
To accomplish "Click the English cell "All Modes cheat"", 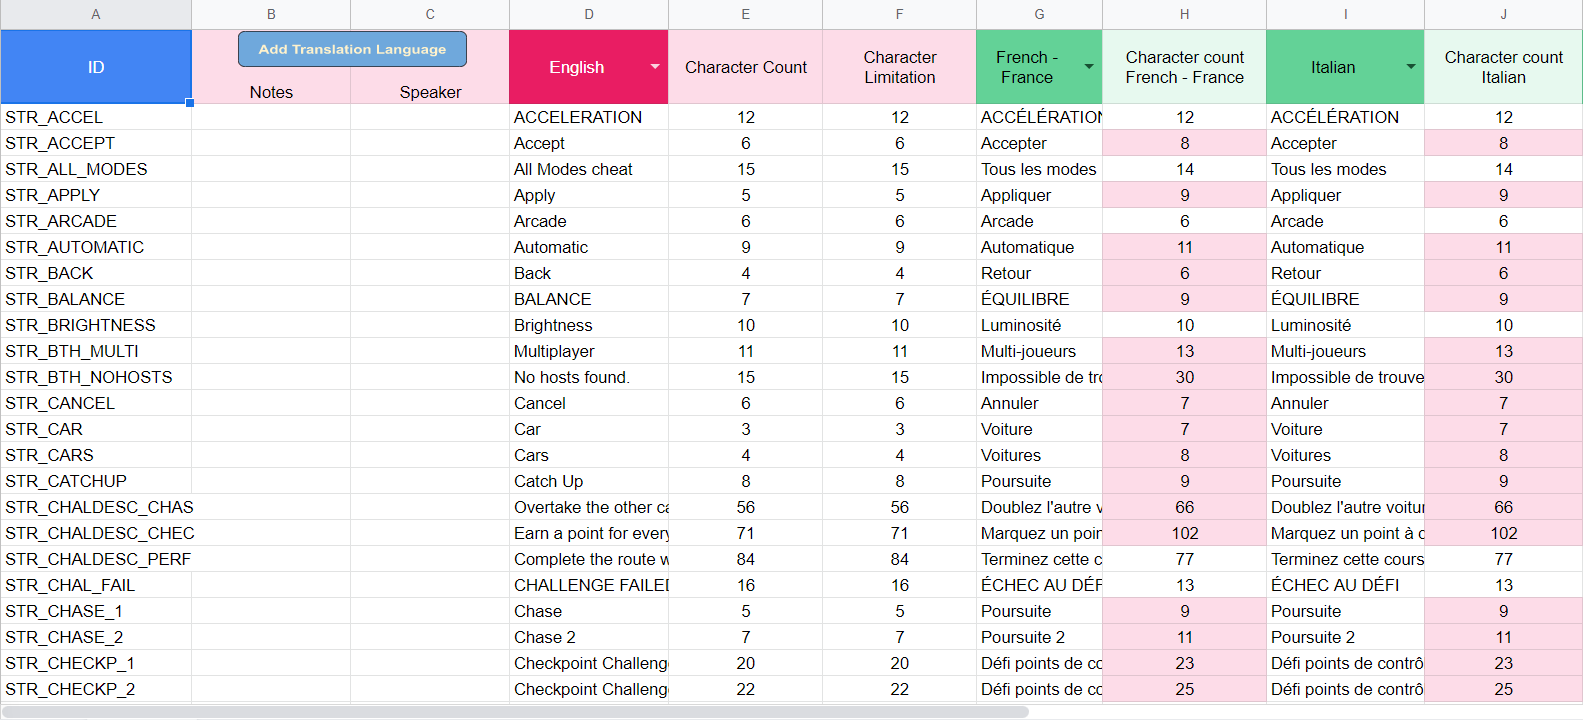I will point(588,169).
